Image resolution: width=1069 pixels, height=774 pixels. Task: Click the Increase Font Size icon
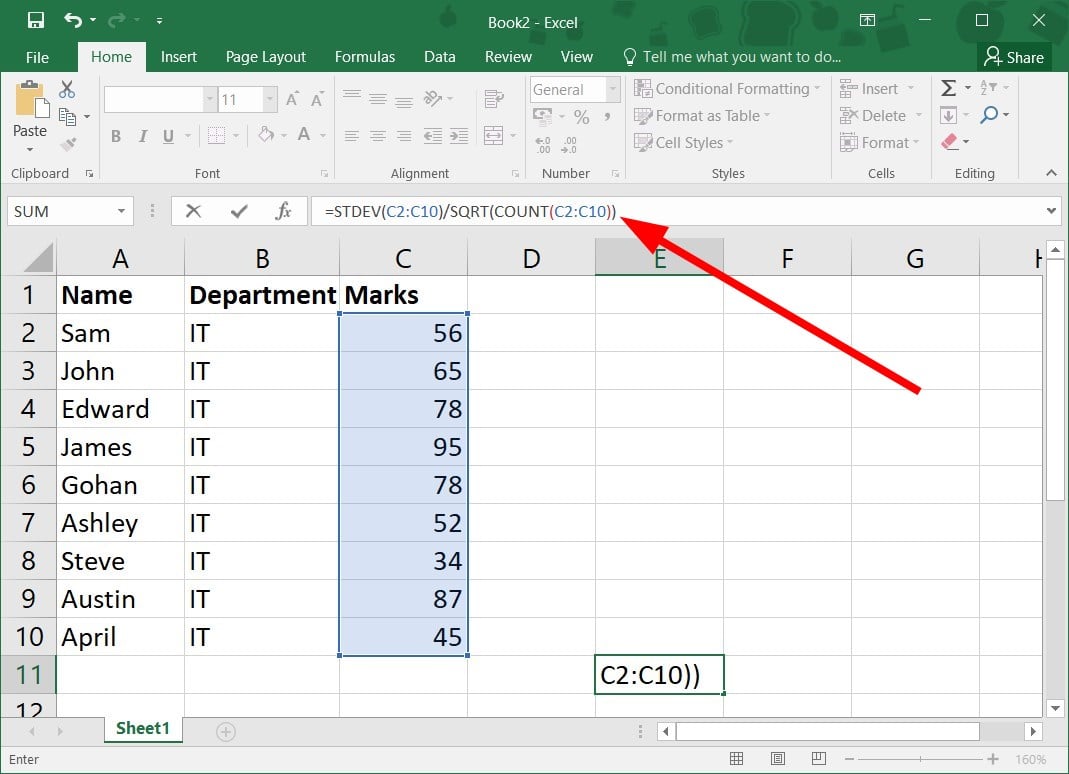tap(292, 100)
